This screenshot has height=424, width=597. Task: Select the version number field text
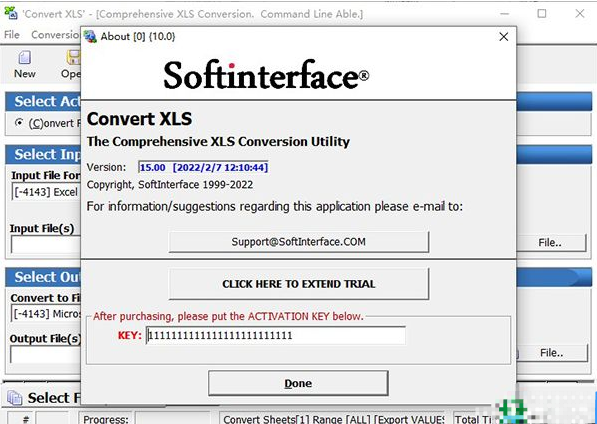pos(203,167)
